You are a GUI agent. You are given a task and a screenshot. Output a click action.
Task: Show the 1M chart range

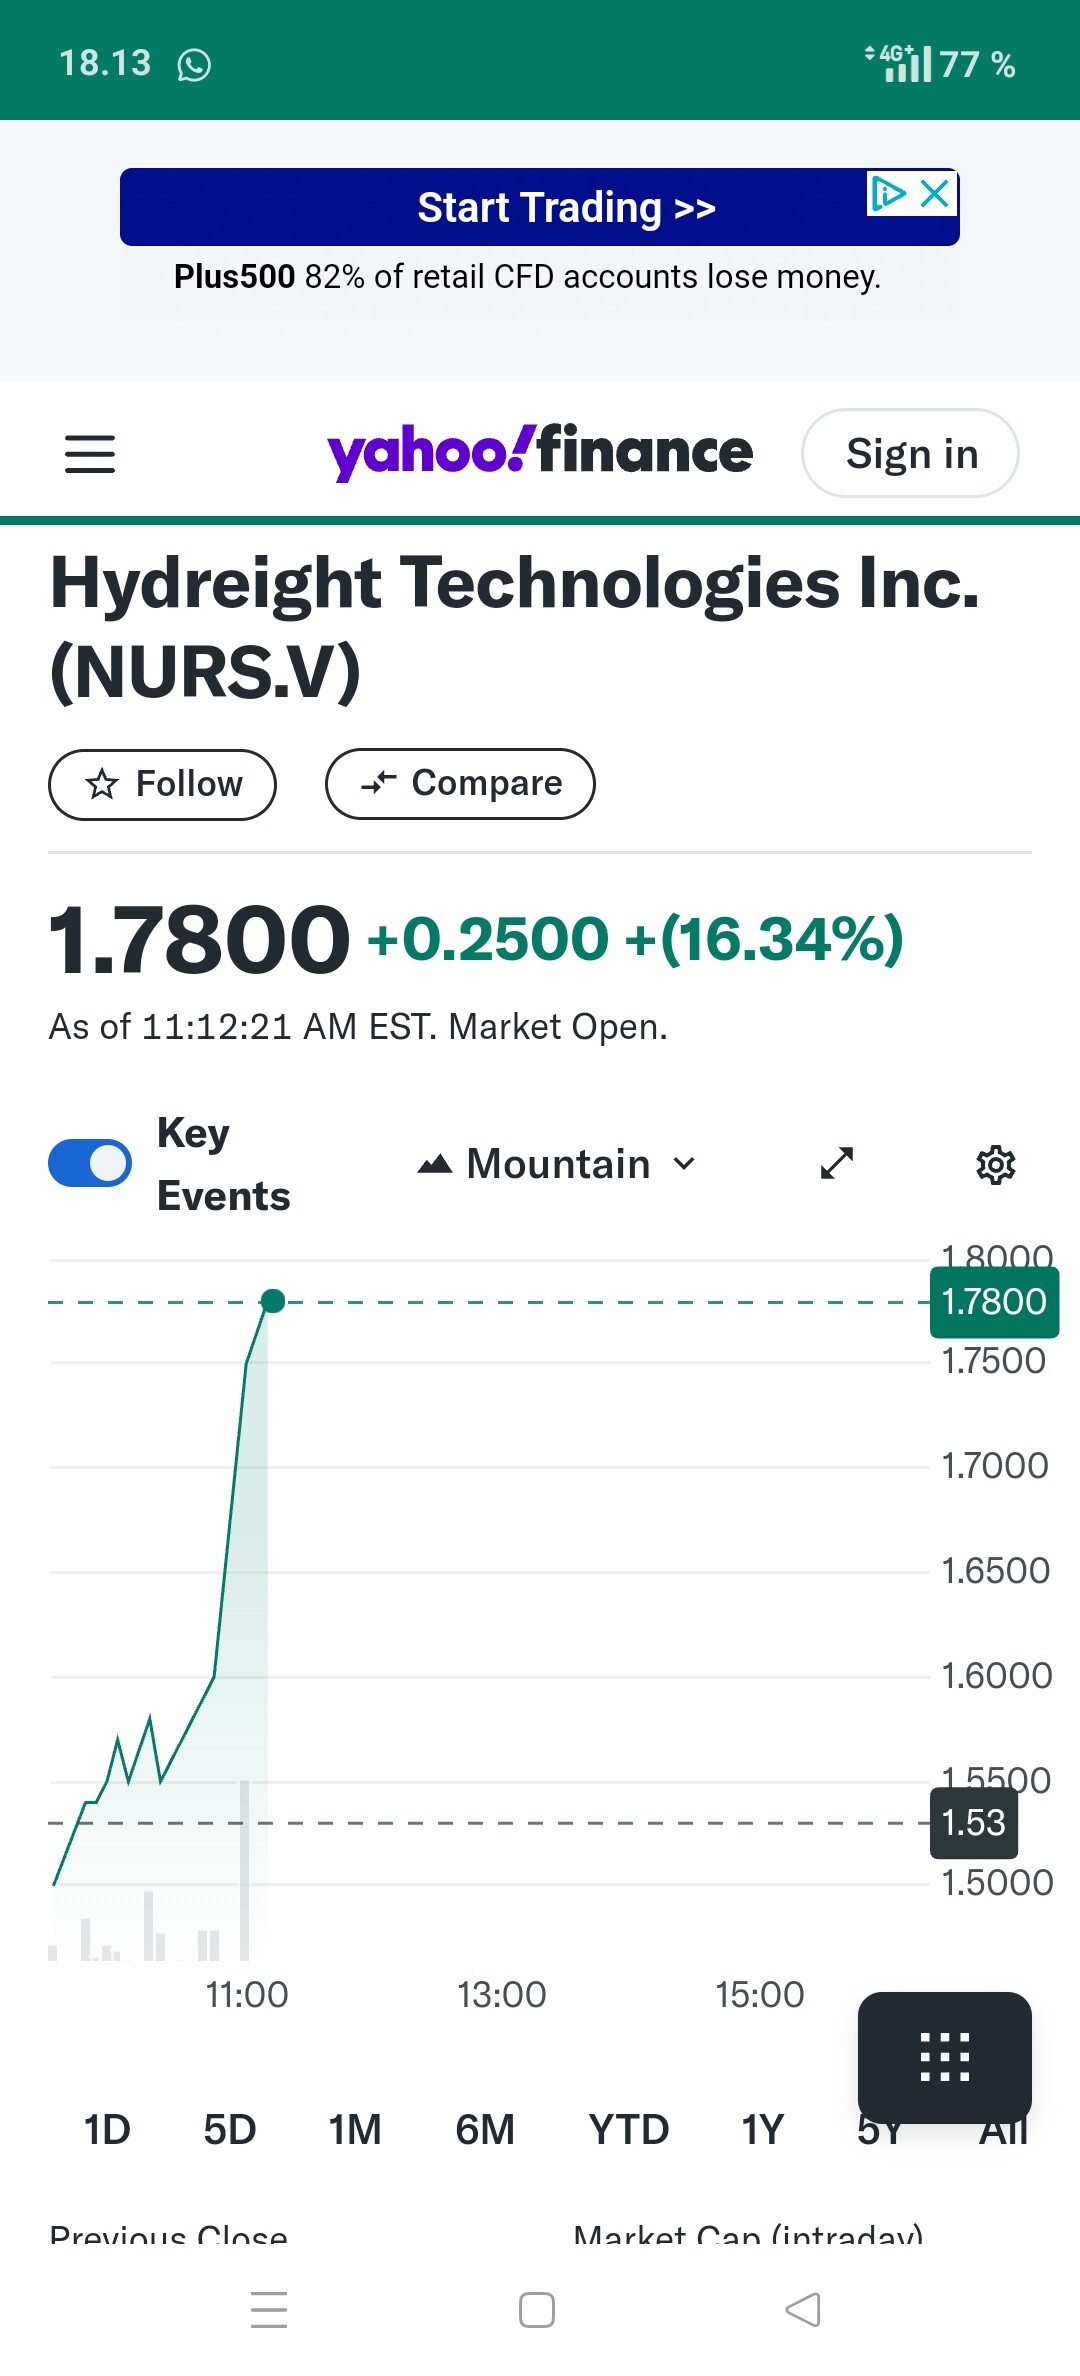pyautogui.click(x=355, y=2130)
